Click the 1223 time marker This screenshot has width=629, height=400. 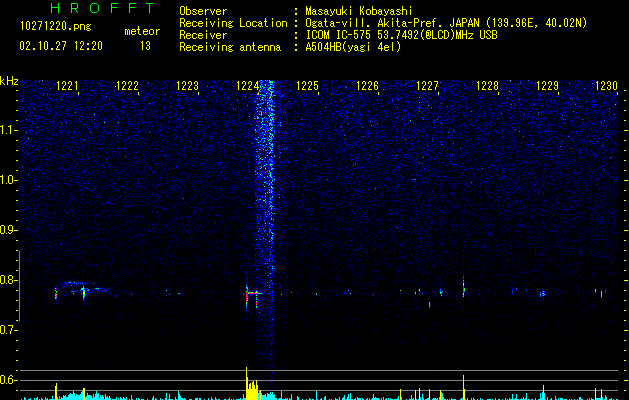click(188, 86)
